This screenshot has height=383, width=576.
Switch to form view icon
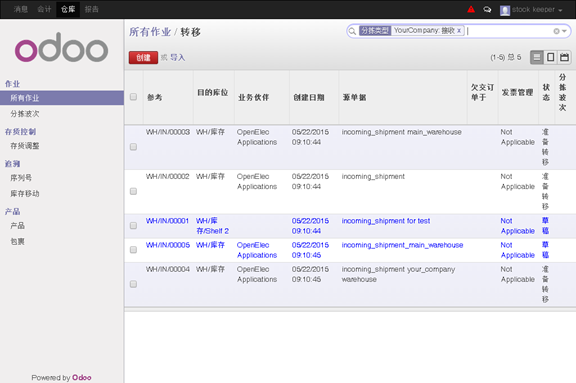pyautogui.click(x=550, y=57)
